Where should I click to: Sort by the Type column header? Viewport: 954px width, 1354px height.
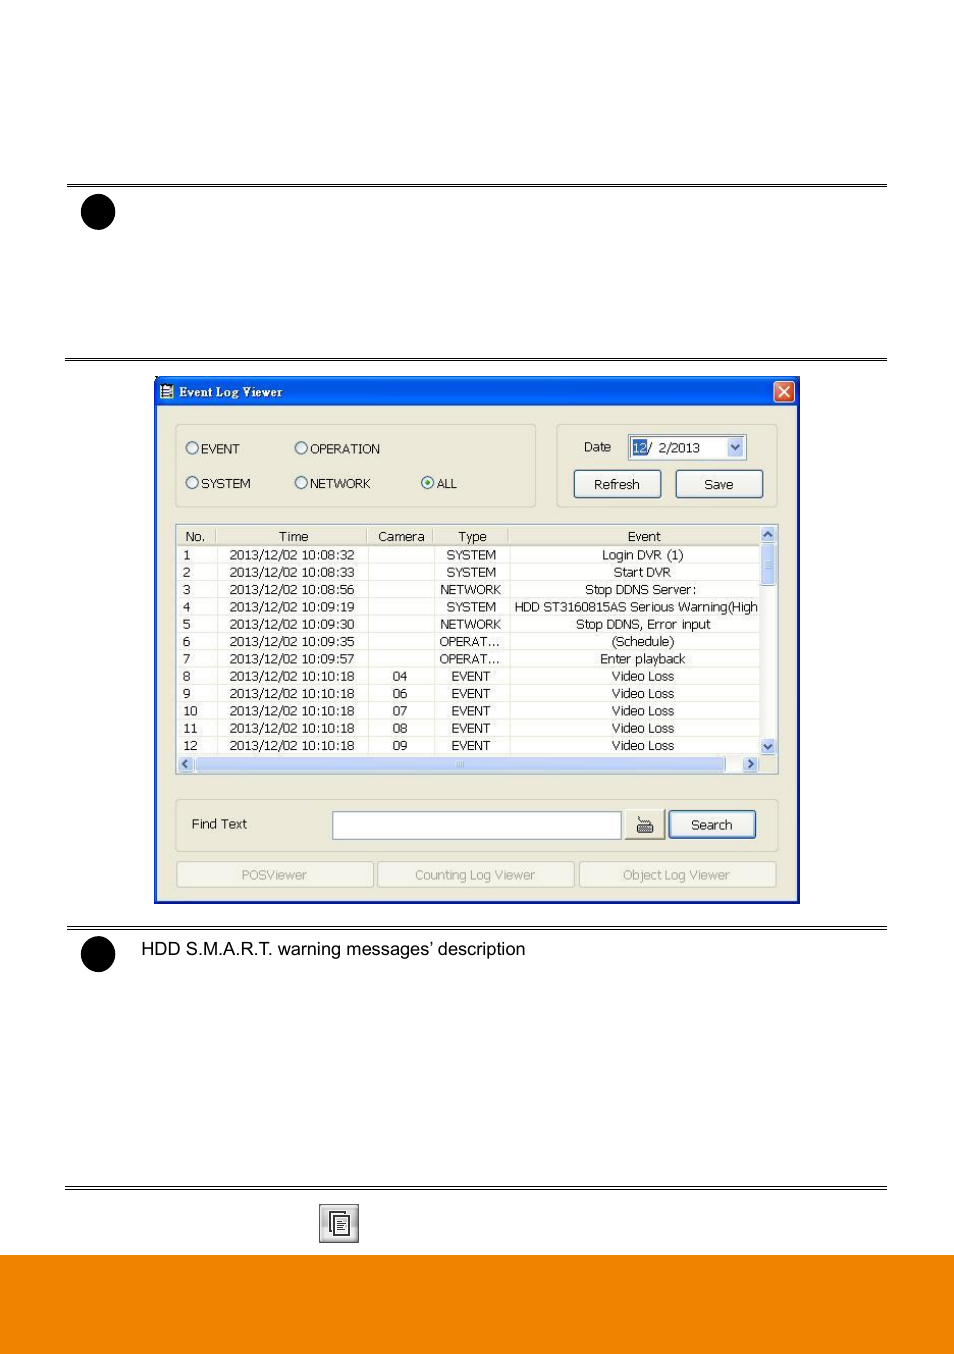(x=472, y=536)
